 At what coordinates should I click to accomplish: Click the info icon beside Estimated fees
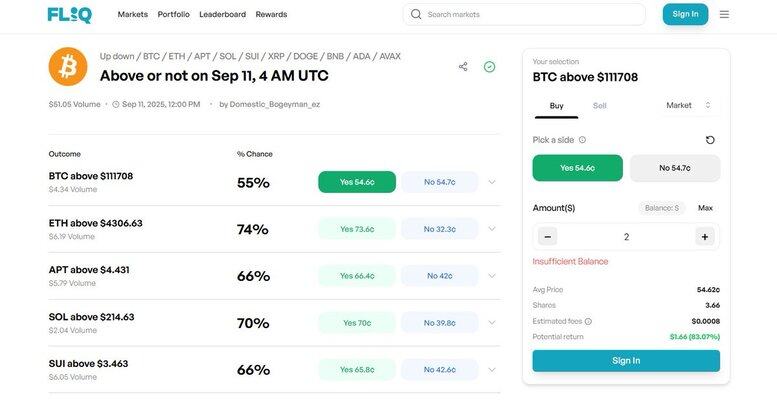(x=588, y=321)
